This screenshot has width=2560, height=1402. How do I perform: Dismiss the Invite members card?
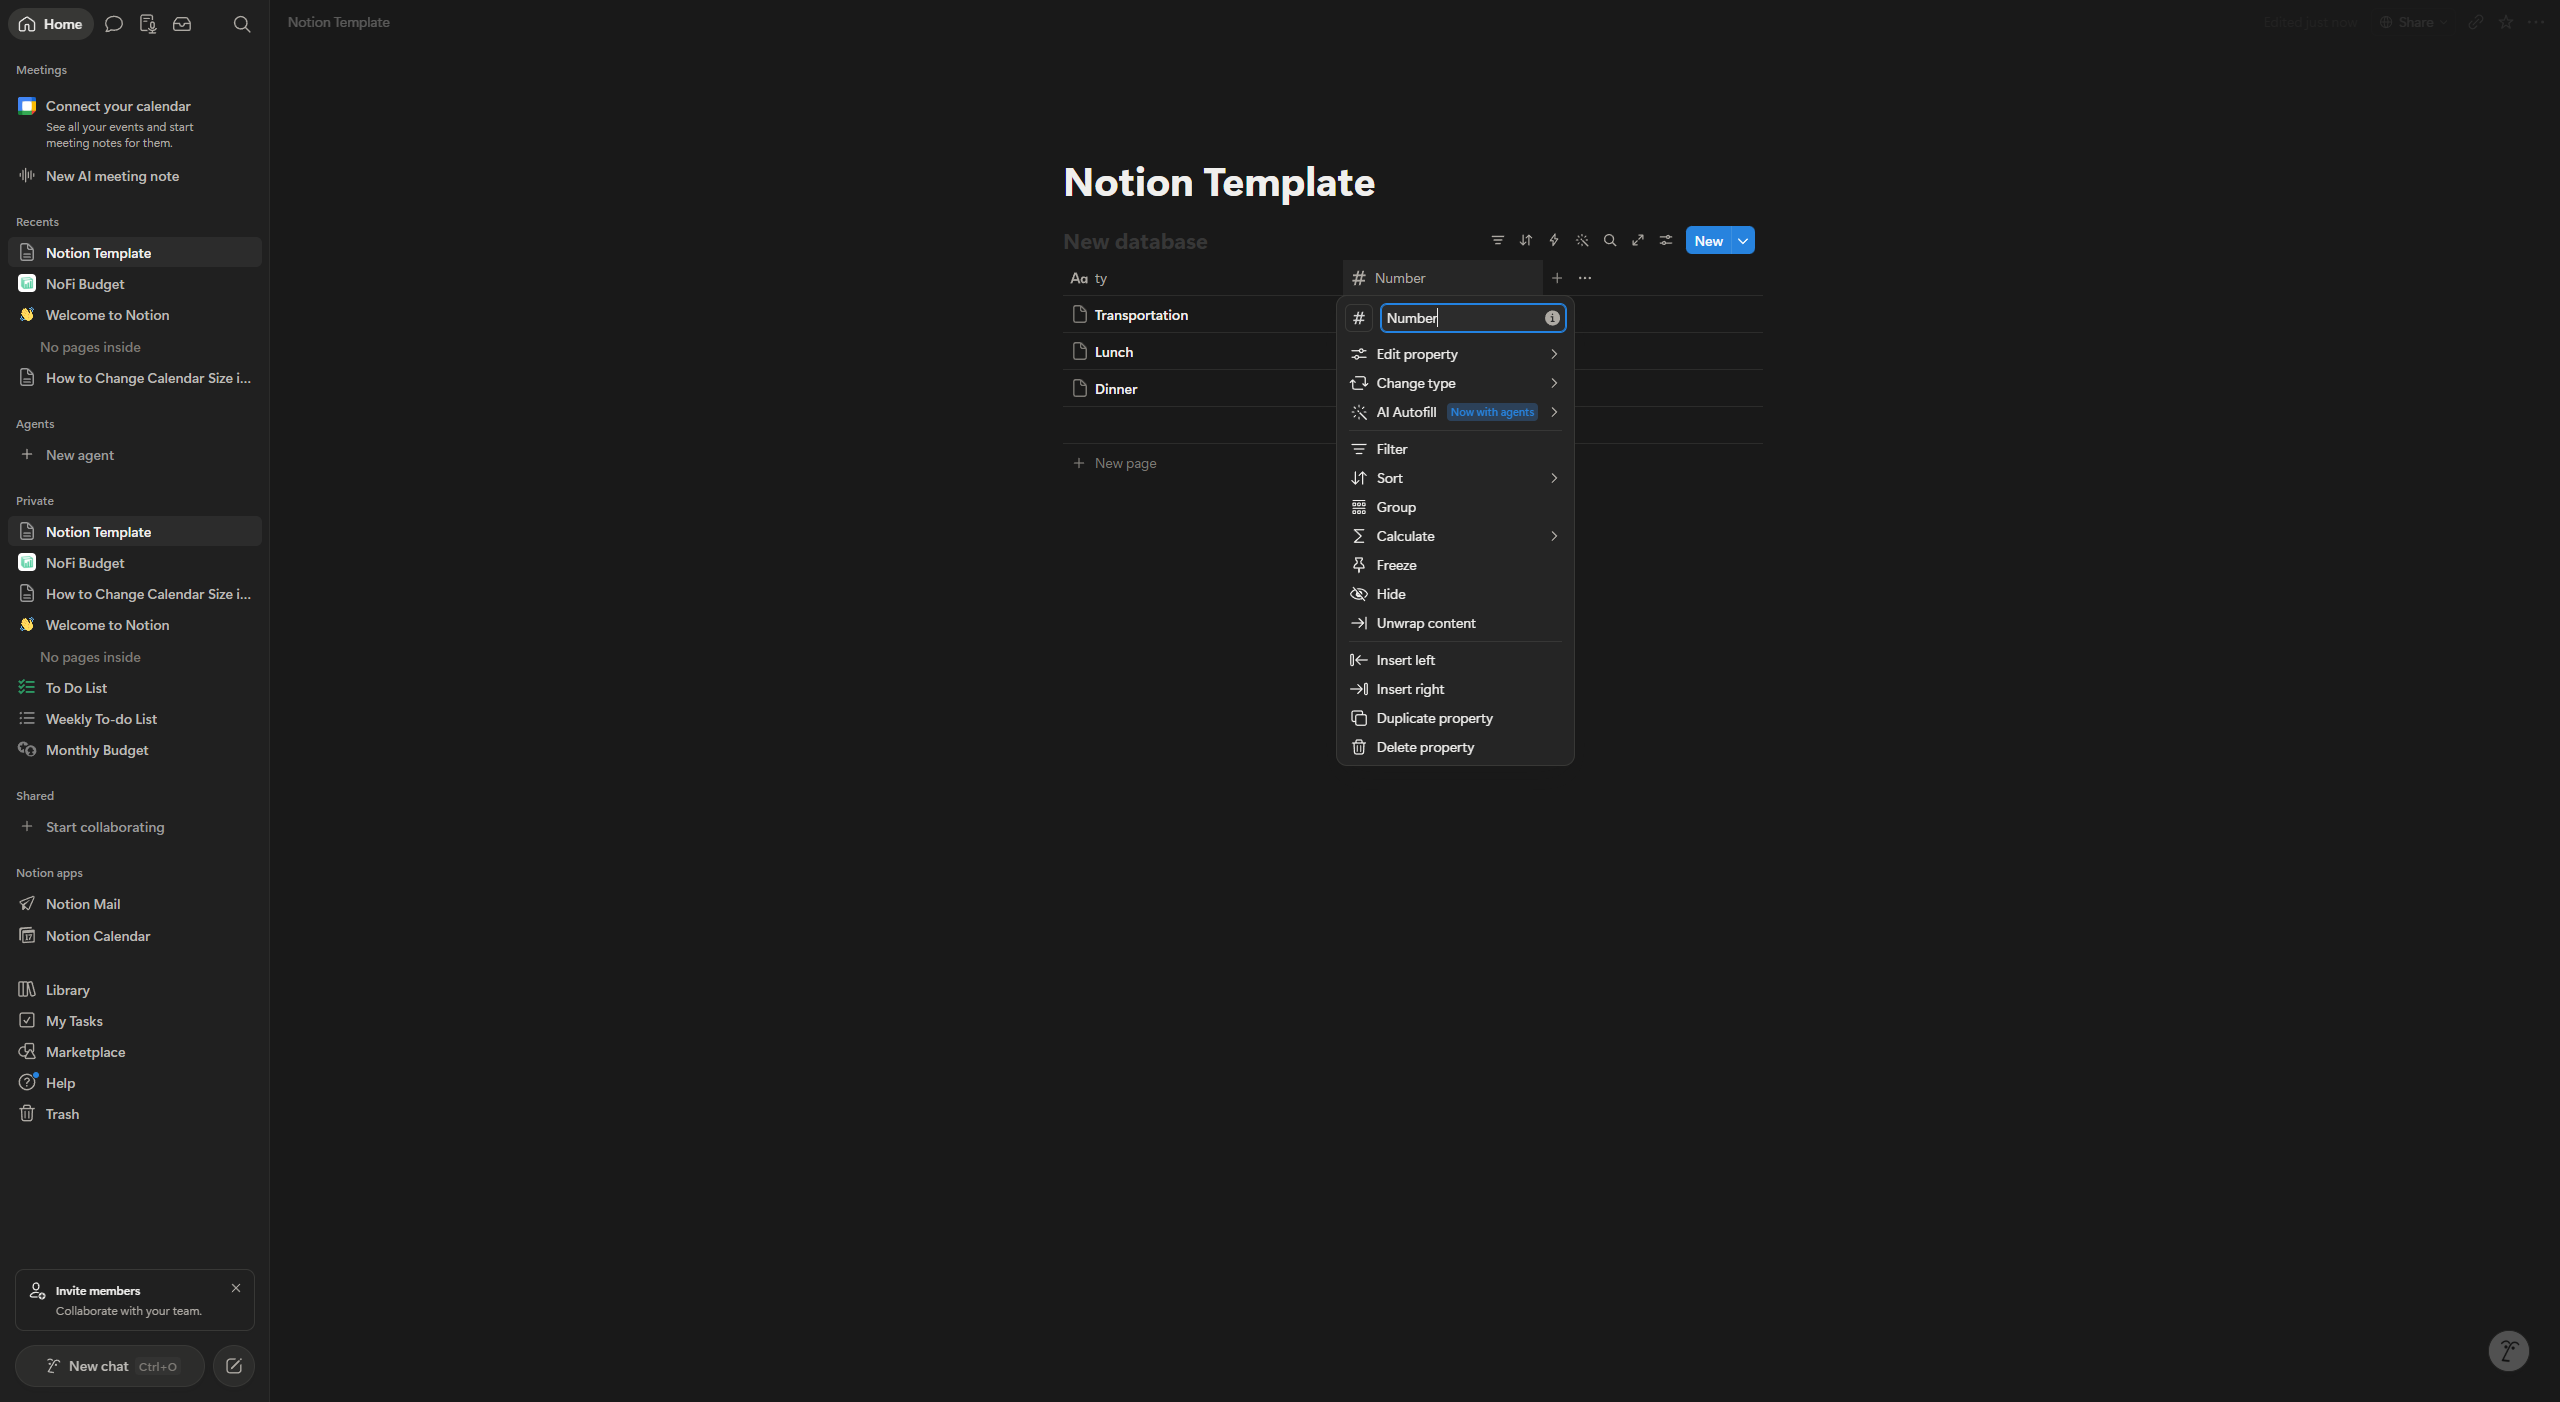[x=236, y=1288]
